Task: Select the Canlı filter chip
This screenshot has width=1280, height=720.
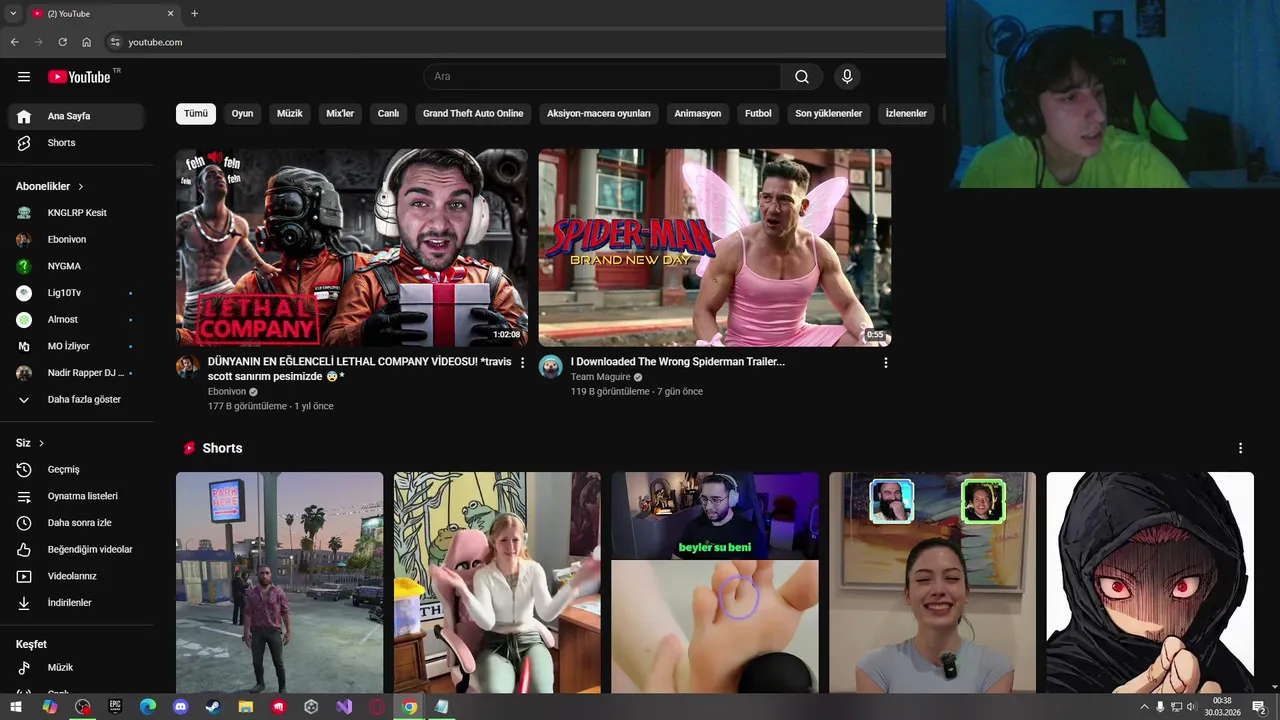Action: tap(388, 114)
